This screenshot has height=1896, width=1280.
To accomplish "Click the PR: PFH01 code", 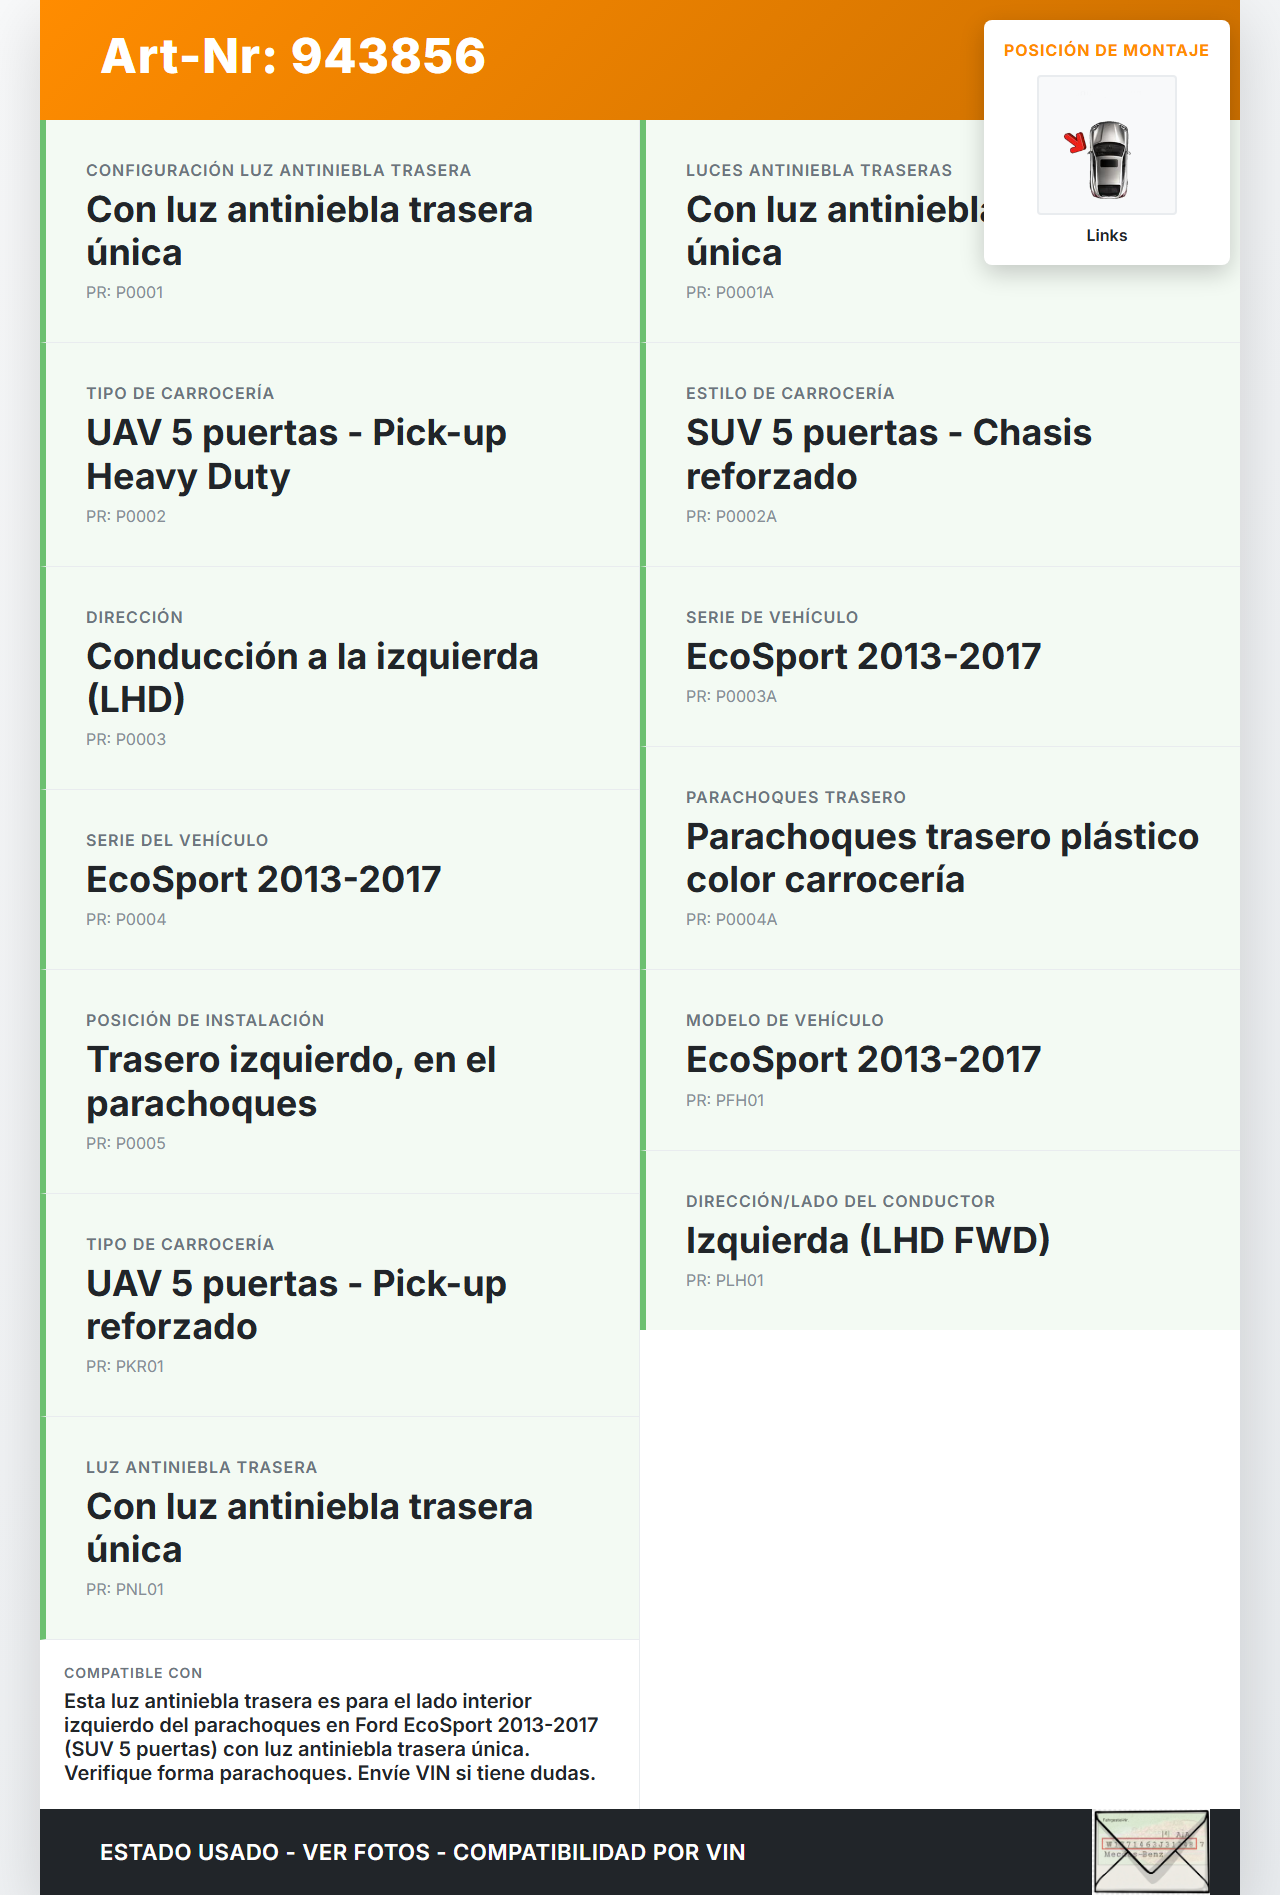I will [725, 1100].
